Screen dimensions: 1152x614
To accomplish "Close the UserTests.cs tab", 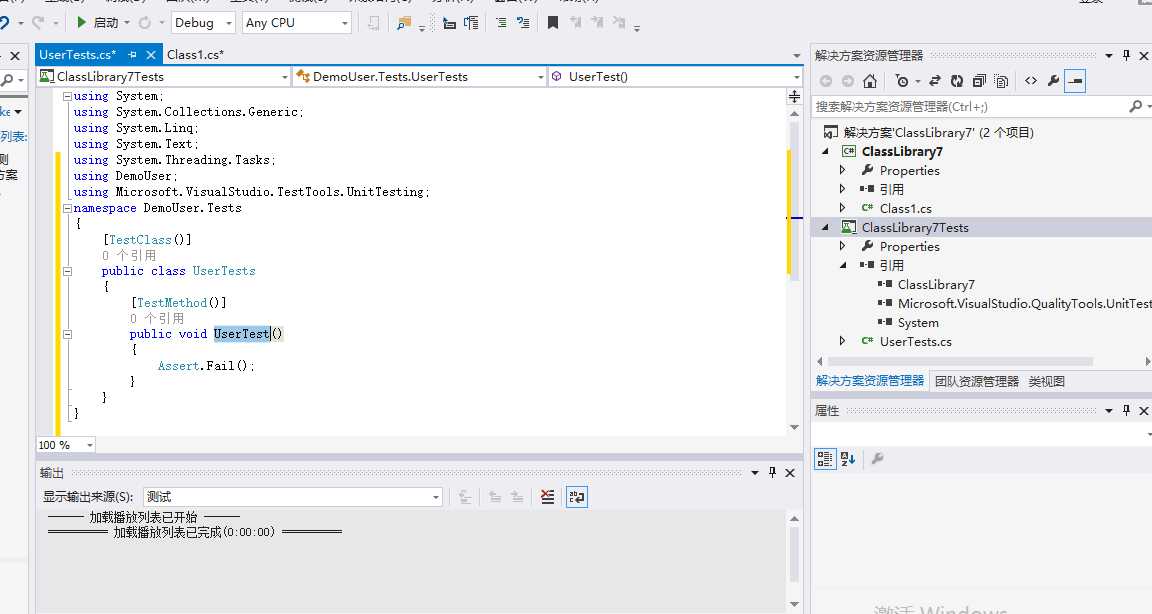I will pyautogui.click(x=151, y=55).
